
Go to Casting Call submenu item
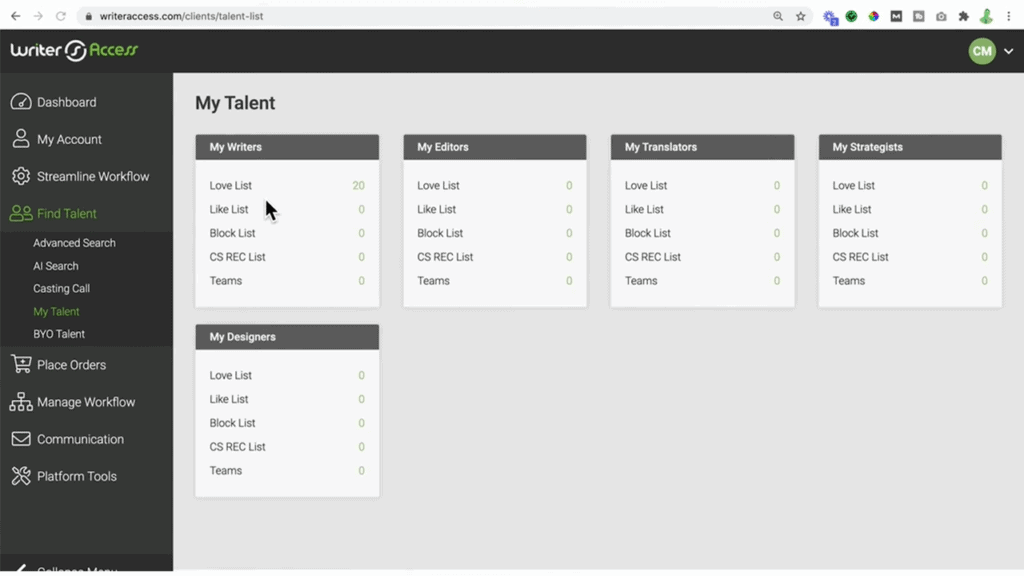click(61, 288)
